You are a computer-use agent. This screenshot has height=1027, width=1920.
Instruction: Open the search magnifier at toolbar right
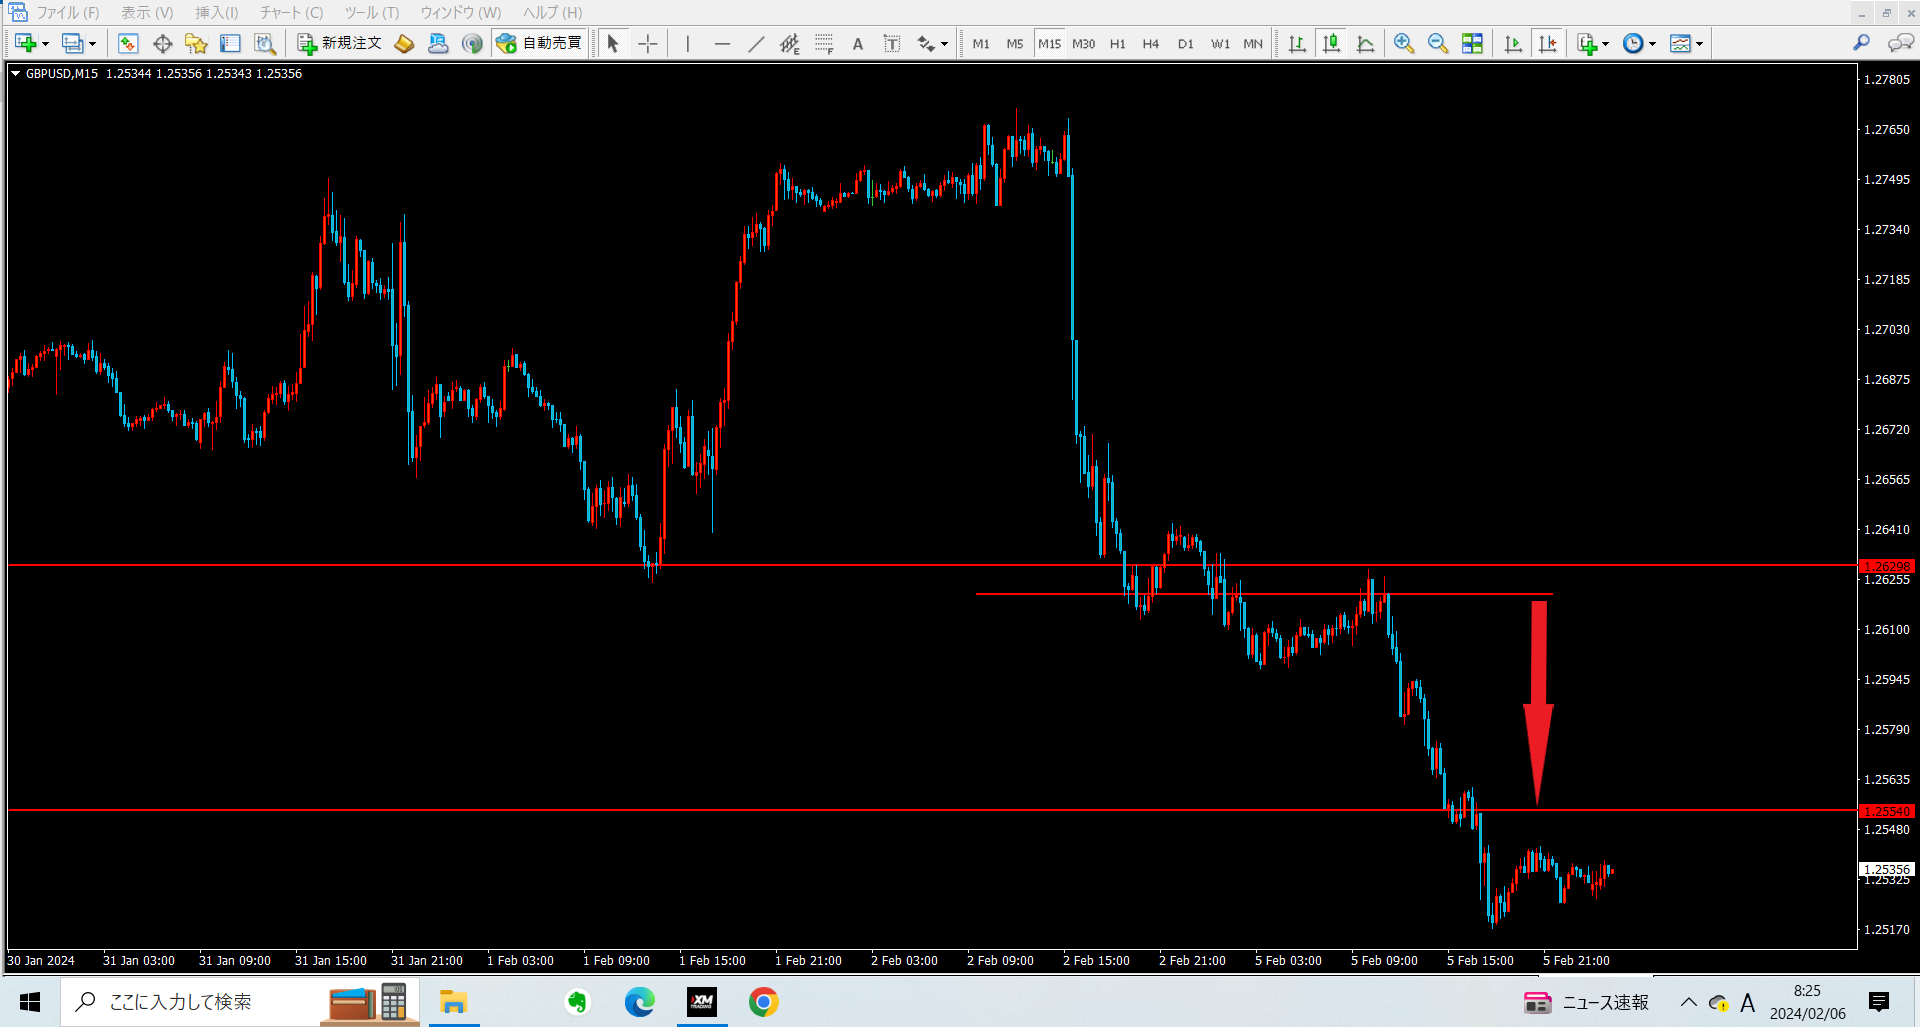tap(1861, 43)
